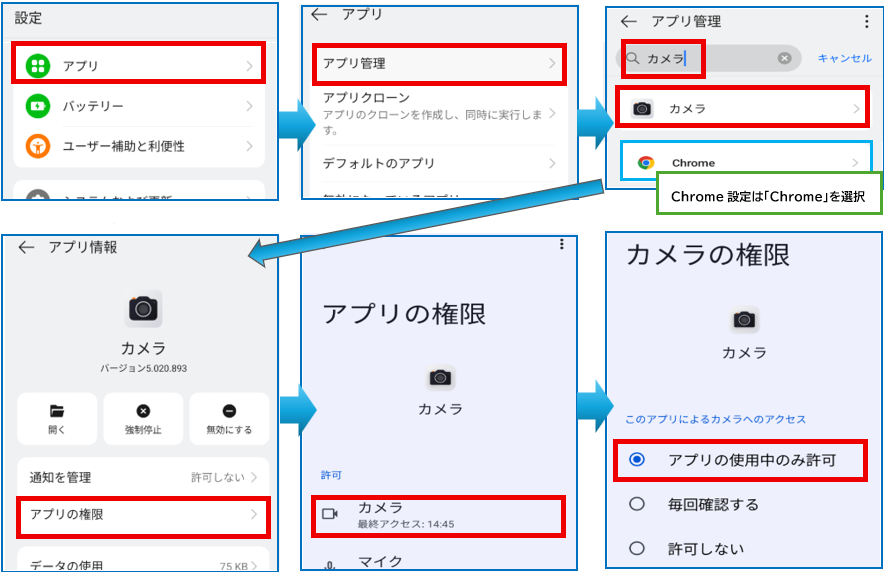Click このアプリによるカメラへのアクセス heading
The image size is (884, 572).
pyautogui.click(x=715, y=419)
